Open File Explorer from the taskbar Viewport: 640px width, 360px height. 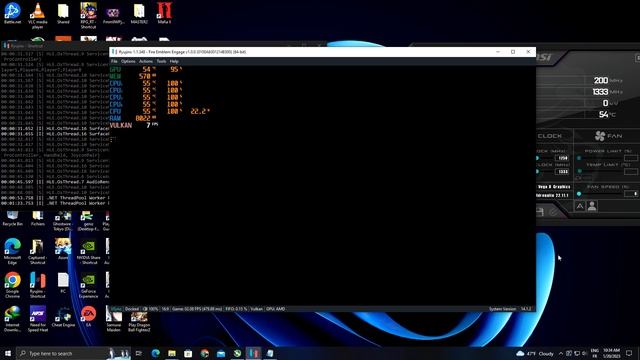point(172,353)
